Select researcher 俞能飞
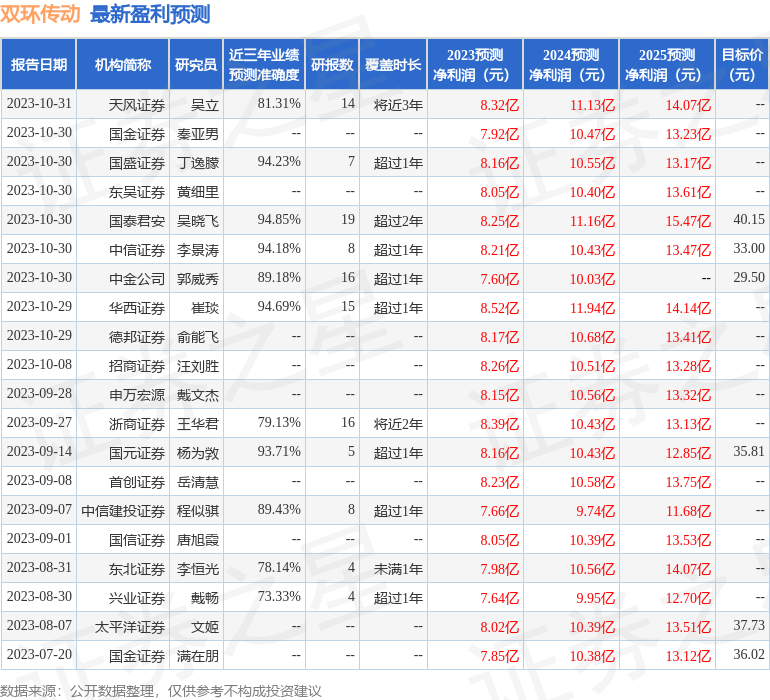 [x=197, y=336]
